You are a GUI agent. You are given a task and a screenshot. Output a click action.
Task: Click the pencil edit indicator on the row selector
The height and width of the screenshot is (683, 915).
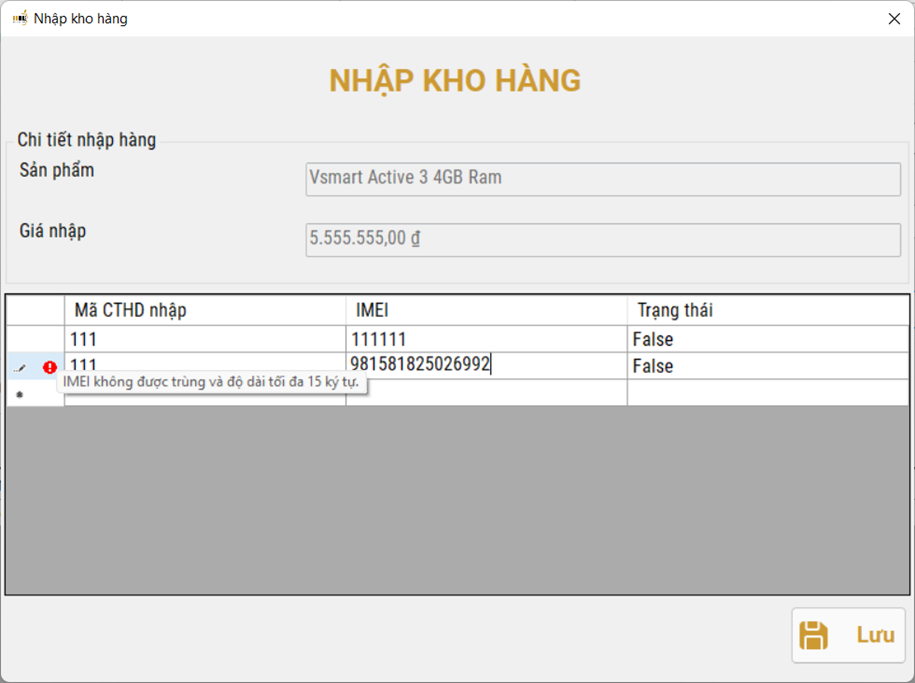click(20, 367)
